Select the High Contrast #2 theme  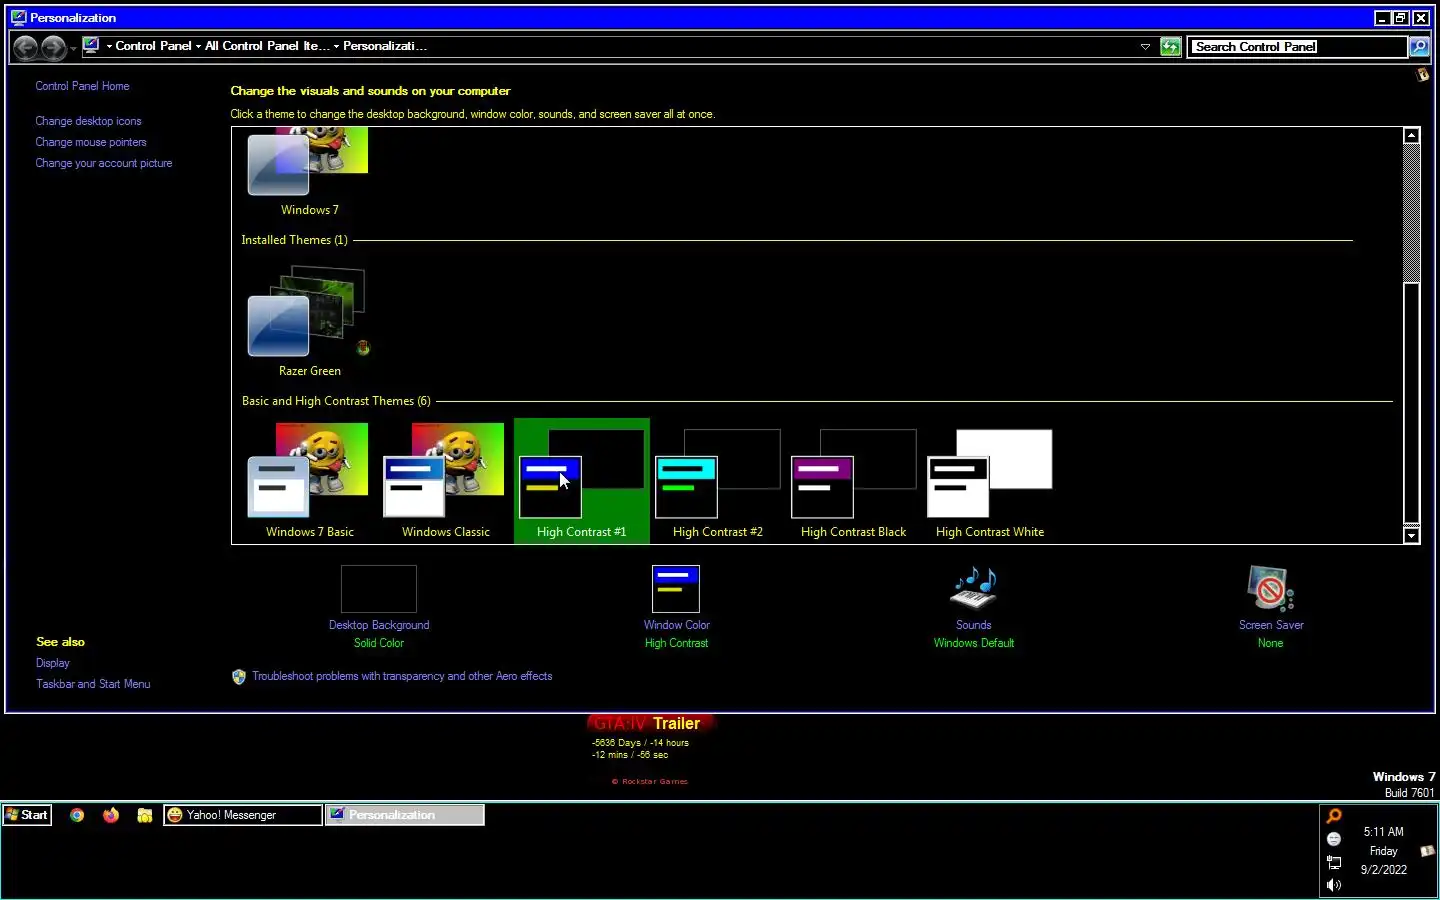[x=717, y=482]
